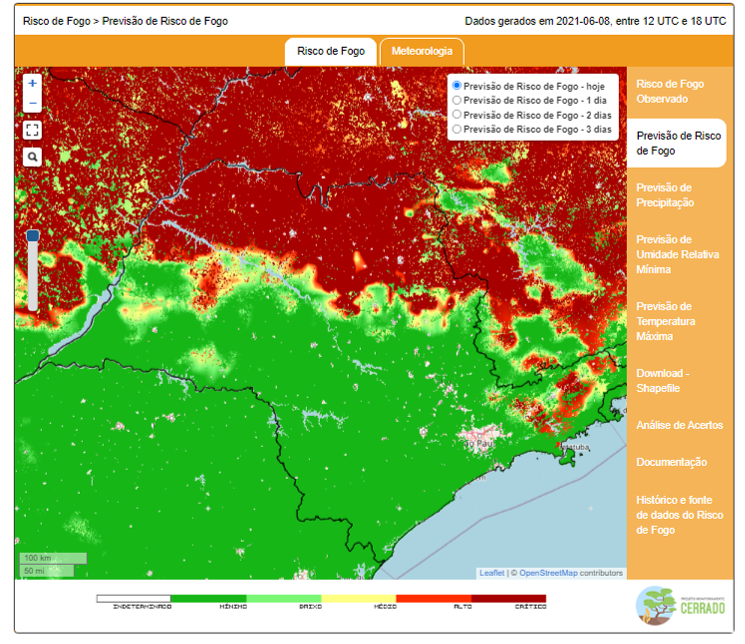Select 'Previsão de Risco de Fogo - hoje'

coord(457,86)
